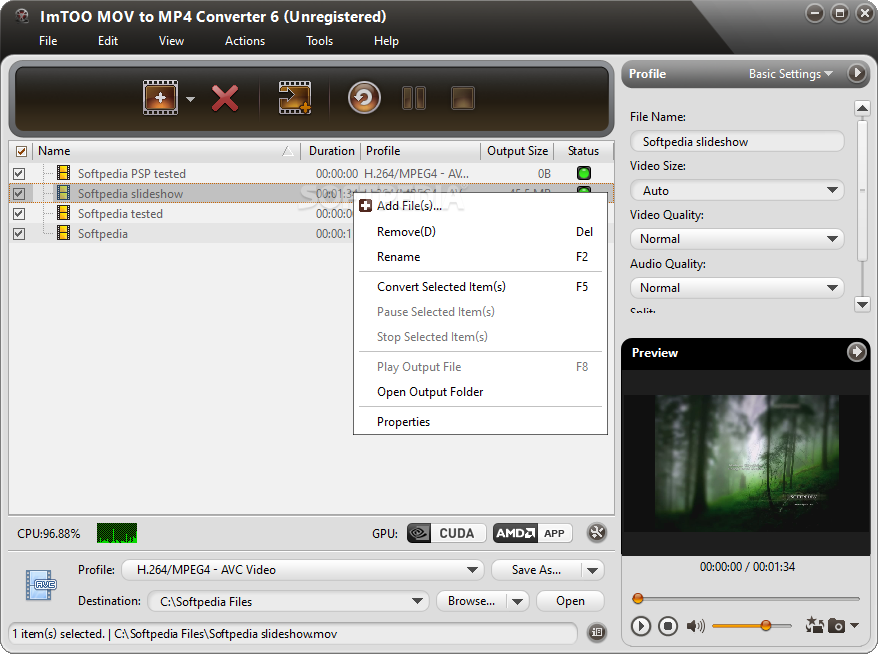Play the preview video
The height and width of the screenshot is (654, 878).
(x=641, y=625)
